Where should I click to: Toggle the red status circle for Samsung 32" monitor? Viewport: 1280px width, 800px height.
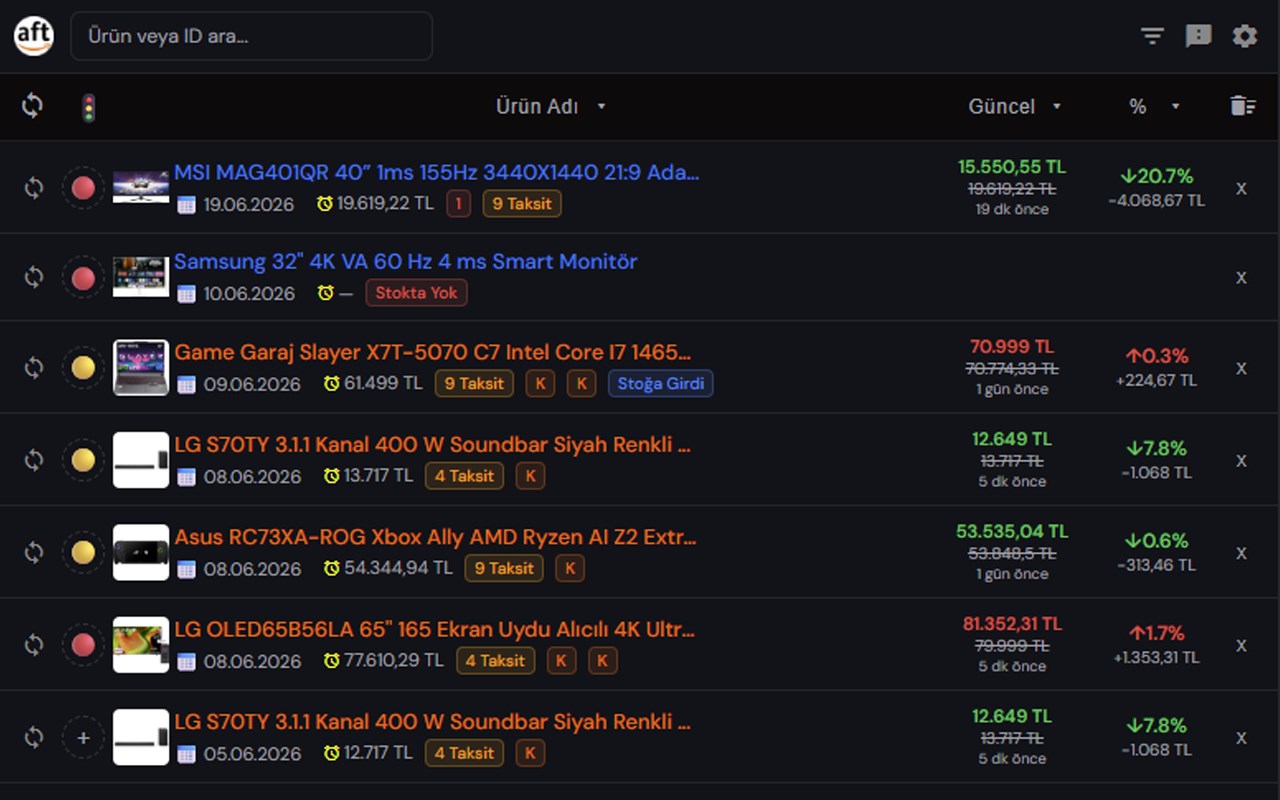83,277
